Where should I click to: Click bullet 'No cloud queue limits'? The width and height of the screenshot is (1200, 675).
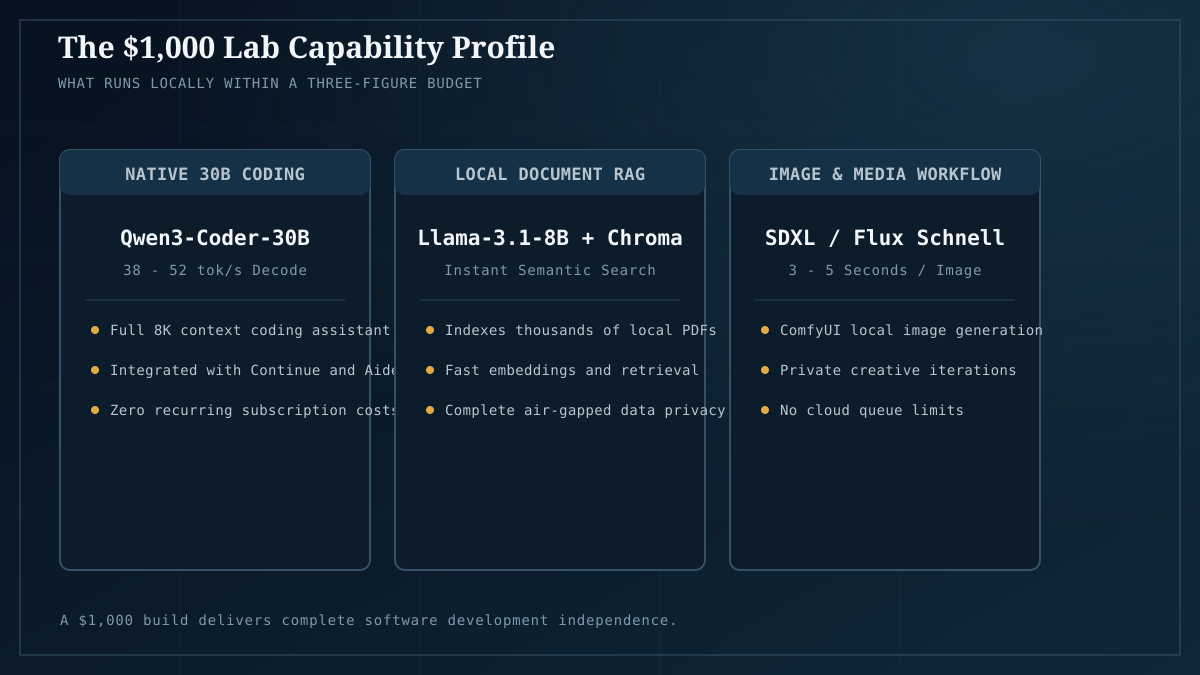[x=862, y=410]
